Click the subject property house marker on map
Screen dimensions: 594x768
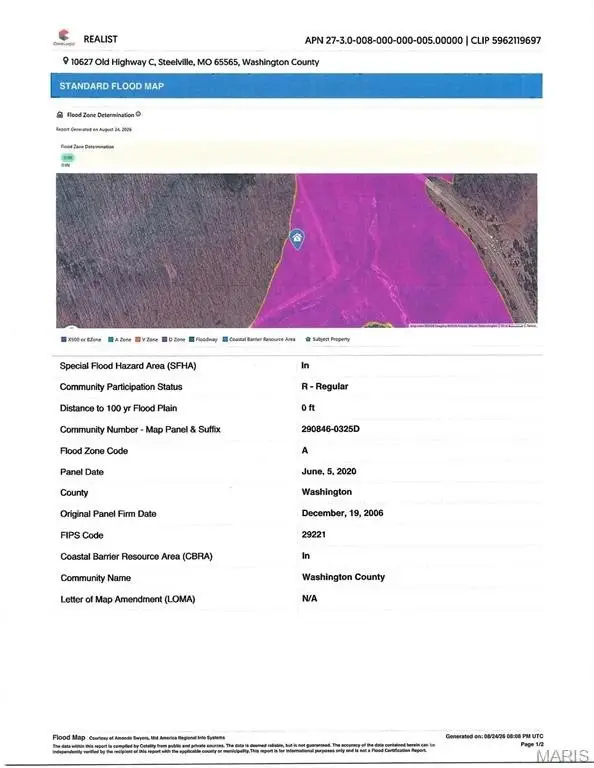(297, 239)
